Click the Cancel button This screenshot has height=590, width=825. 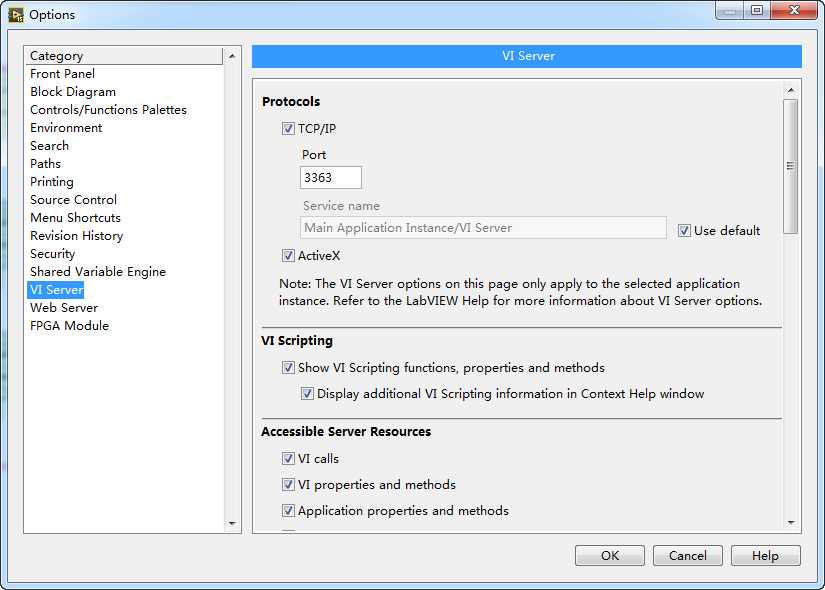(688, 556)
